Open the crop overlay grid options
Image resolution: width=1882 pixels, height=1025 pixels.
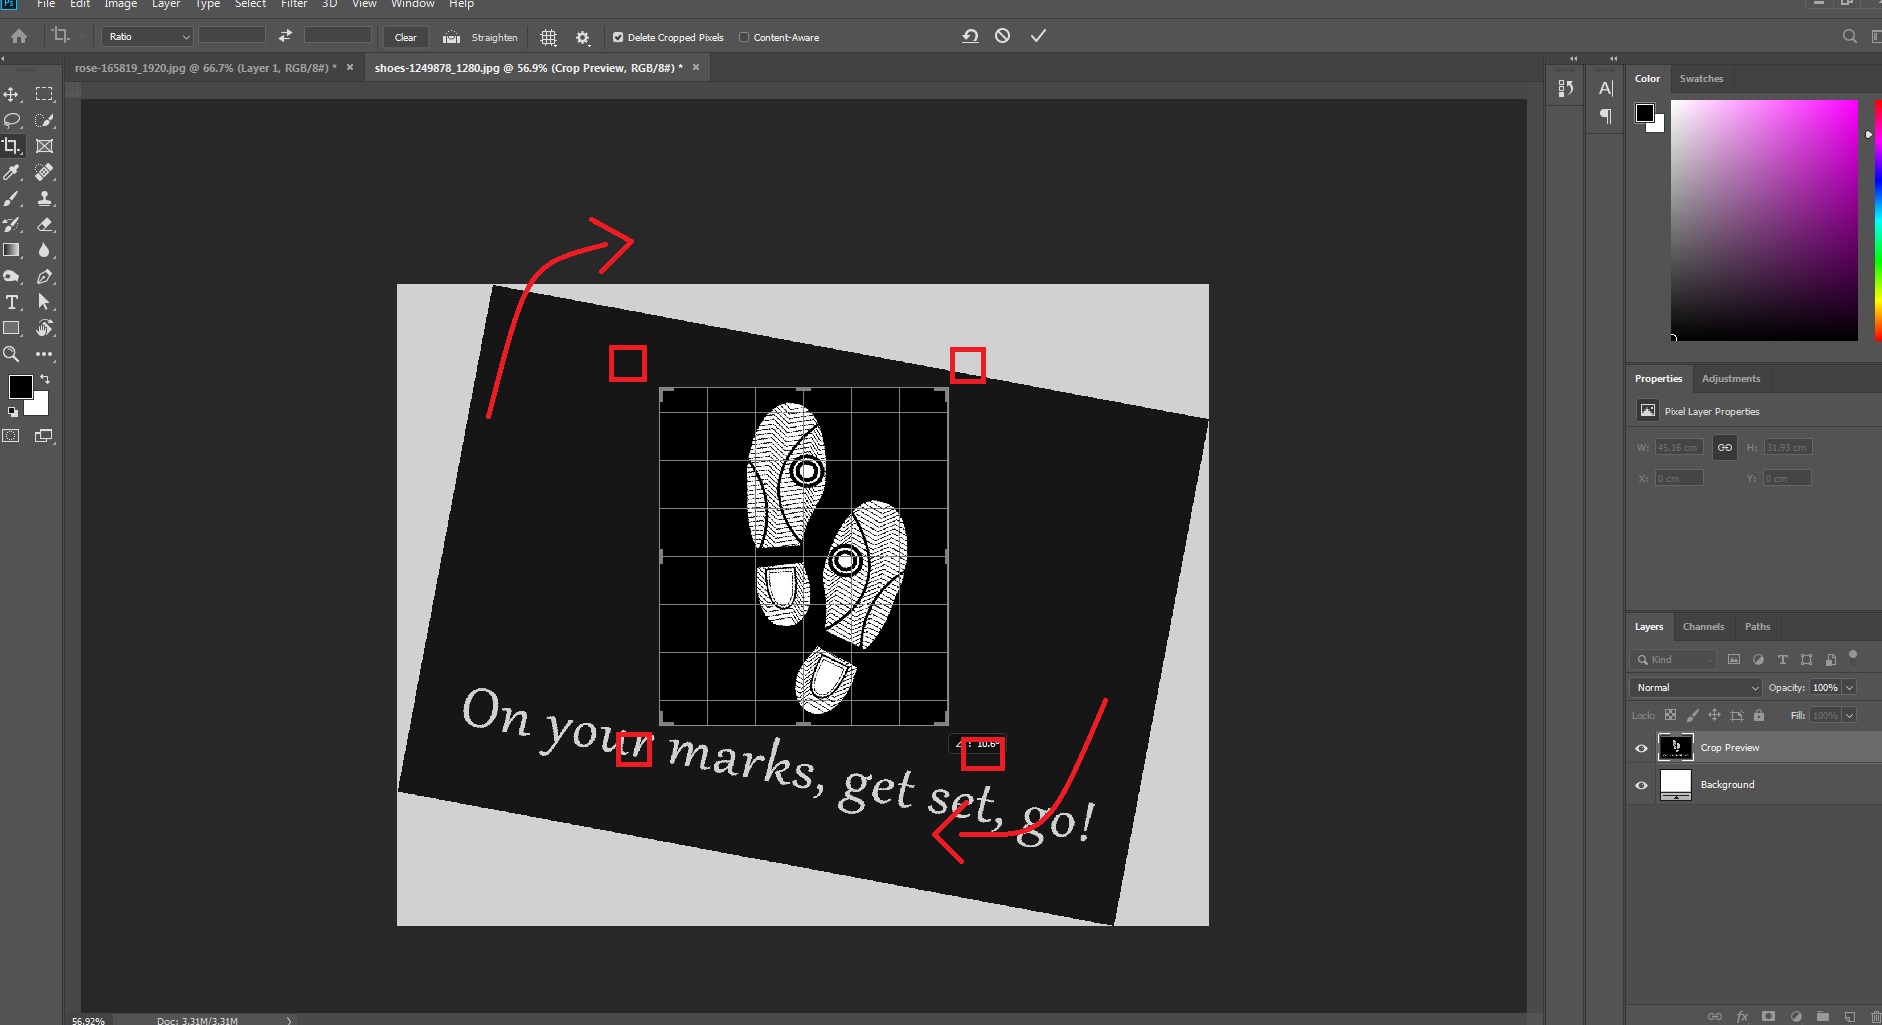click(548, 38)
